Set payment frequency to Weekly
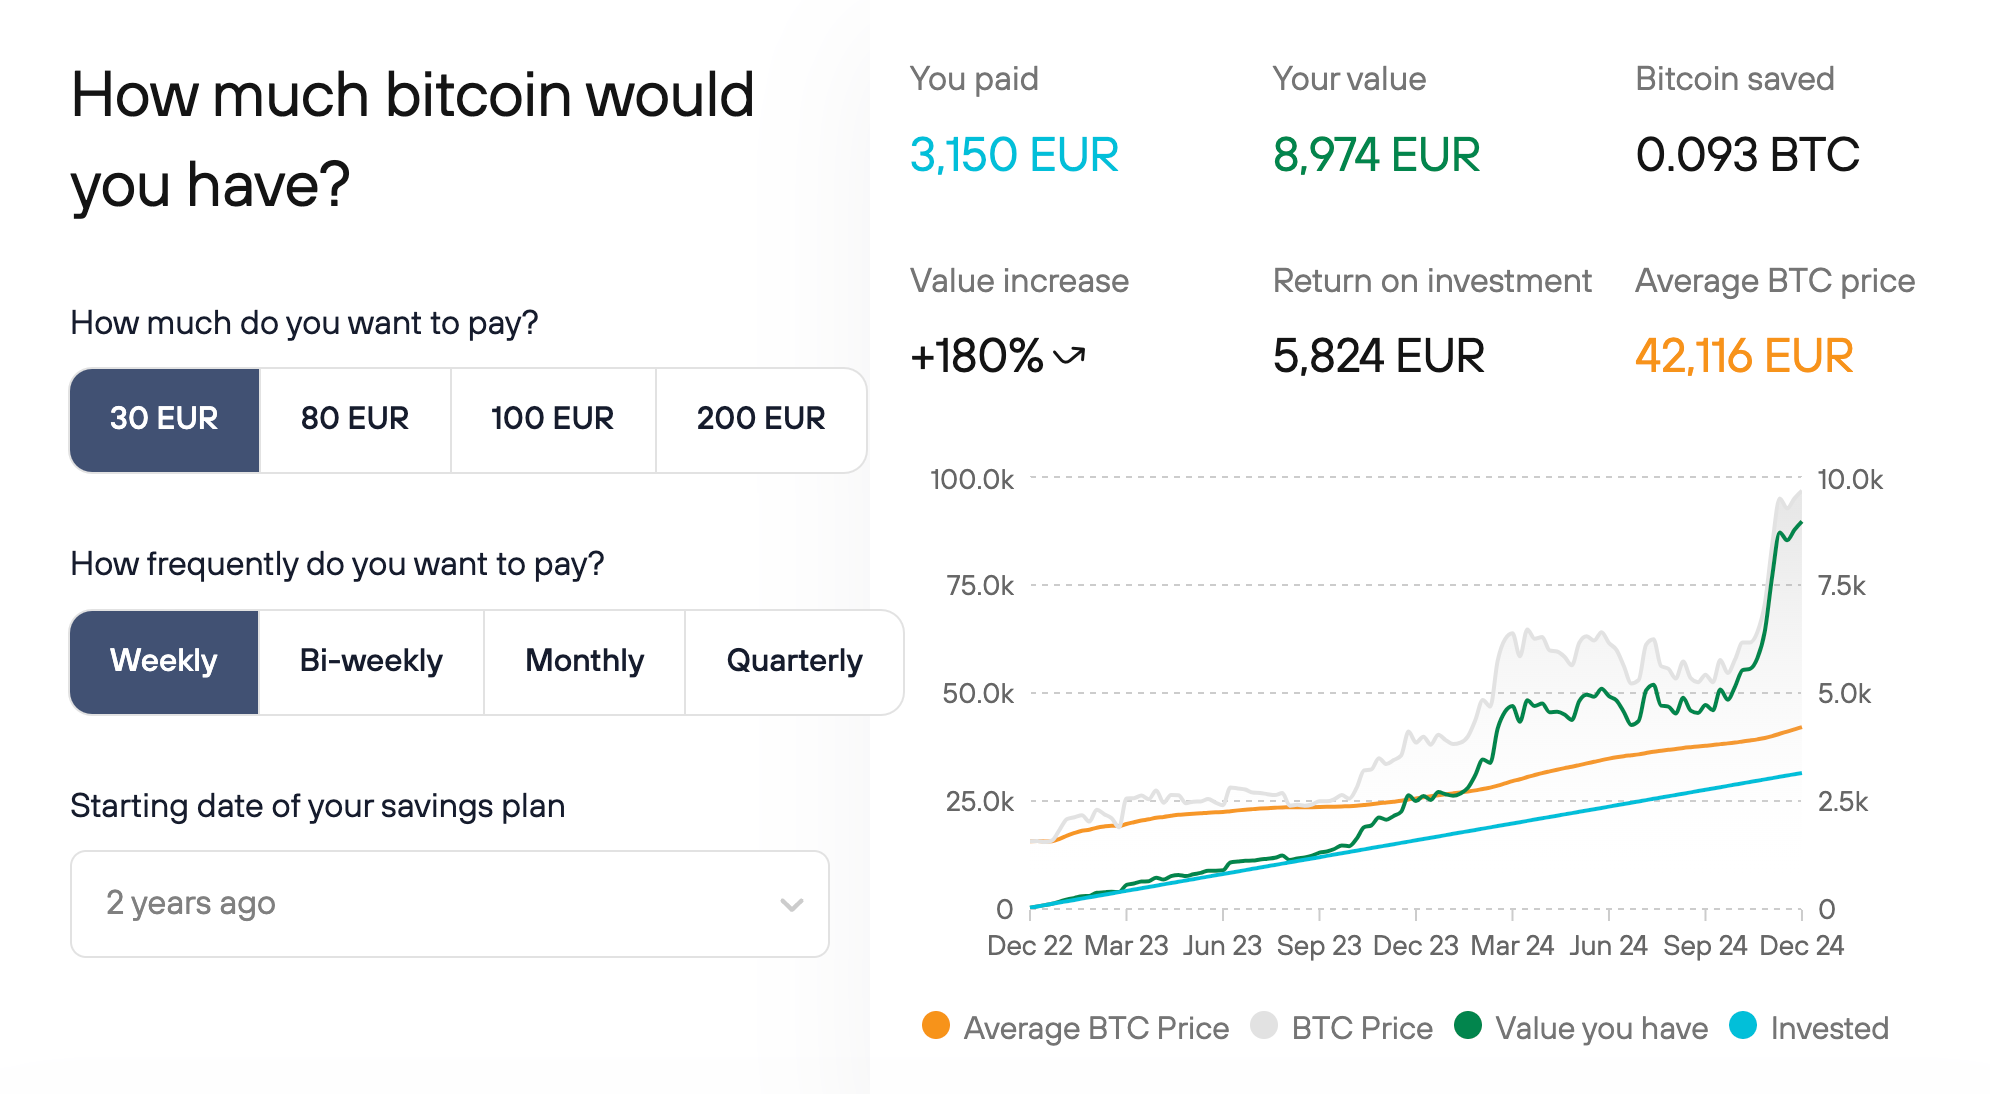 pos(164,661)
